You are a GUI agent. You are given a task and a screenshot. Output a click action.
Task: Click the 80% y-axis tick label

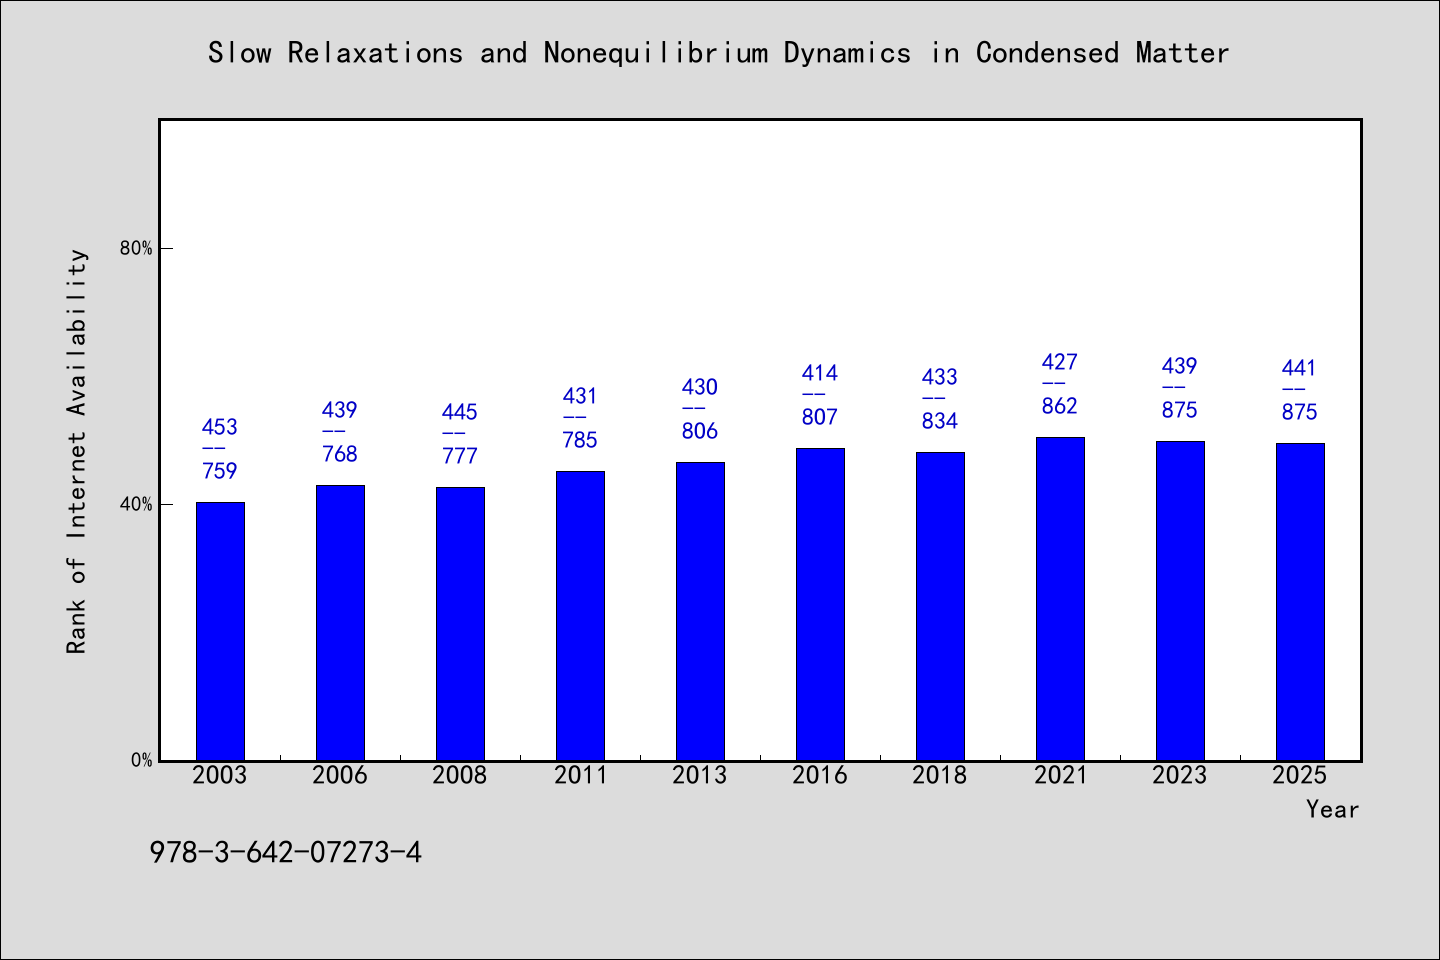(137, 249)
